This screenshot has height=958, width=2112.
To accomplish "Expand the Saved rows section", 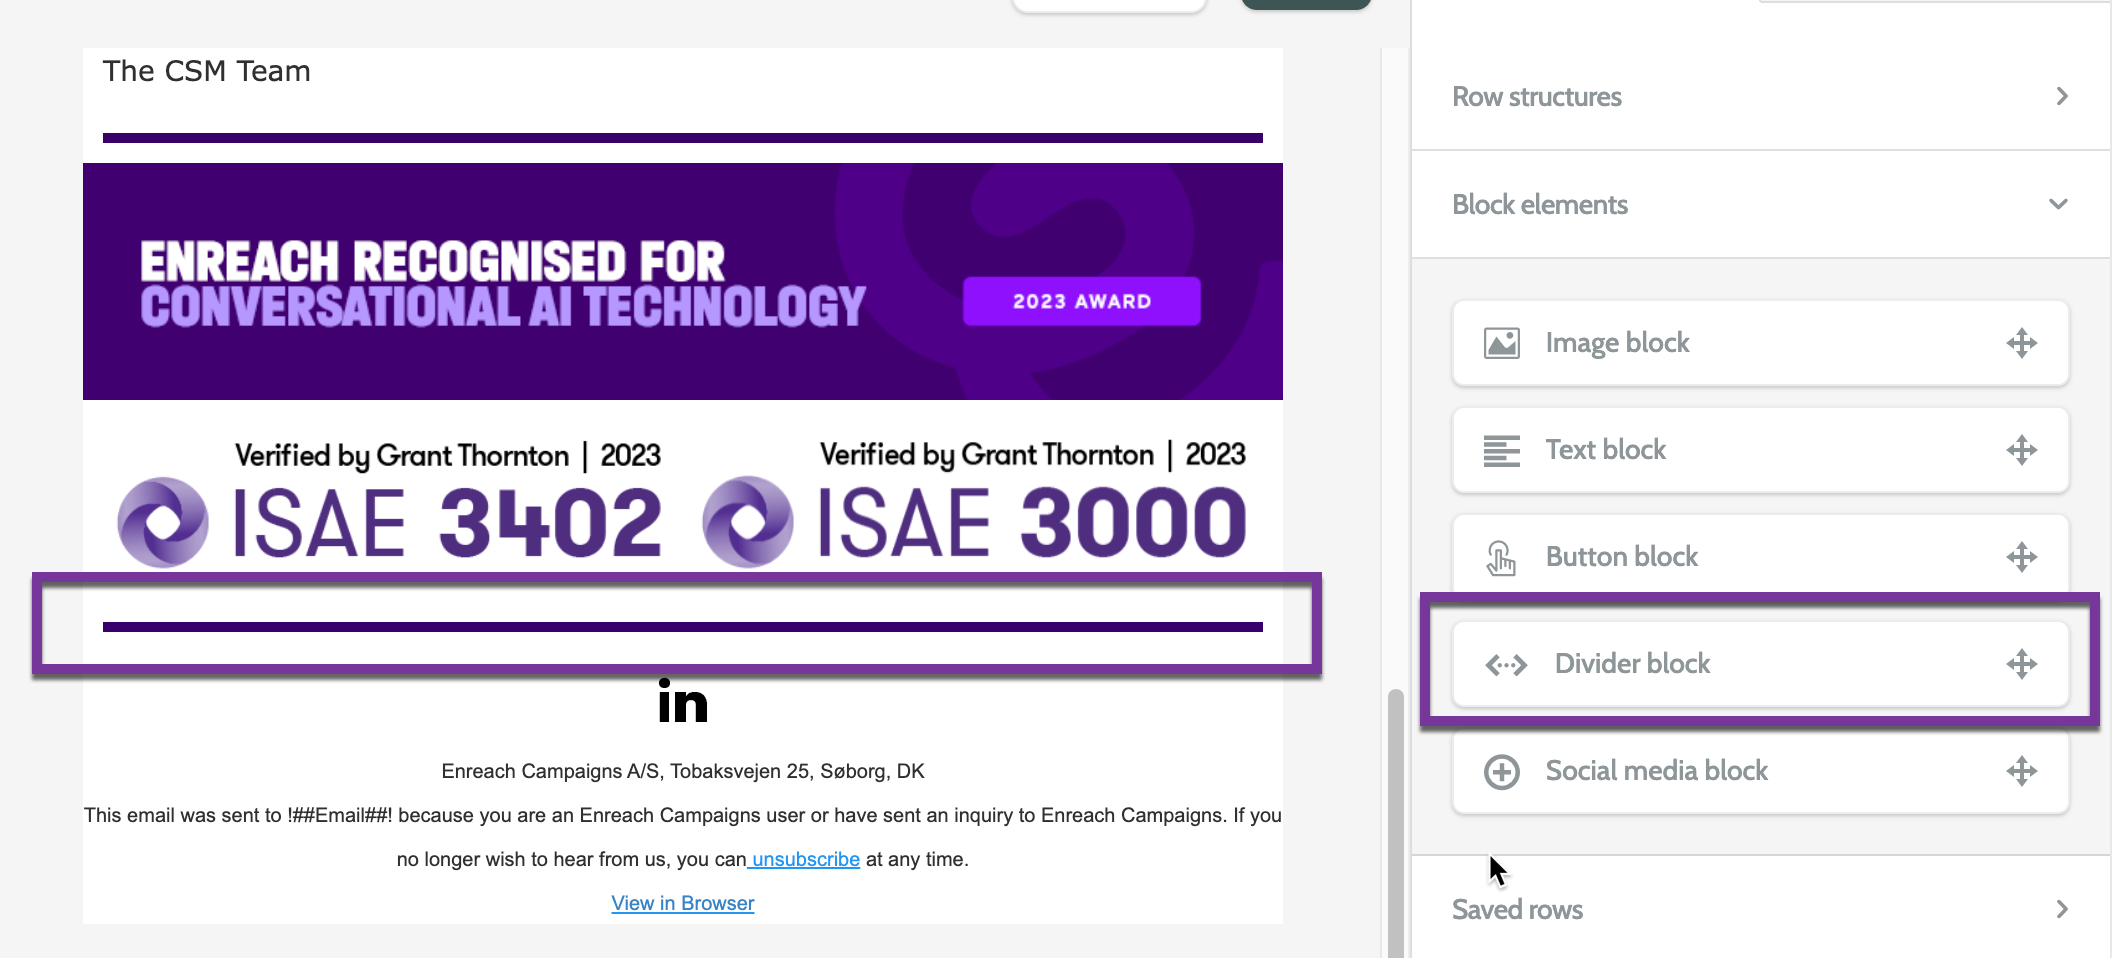I will (x=2061, y=909).
